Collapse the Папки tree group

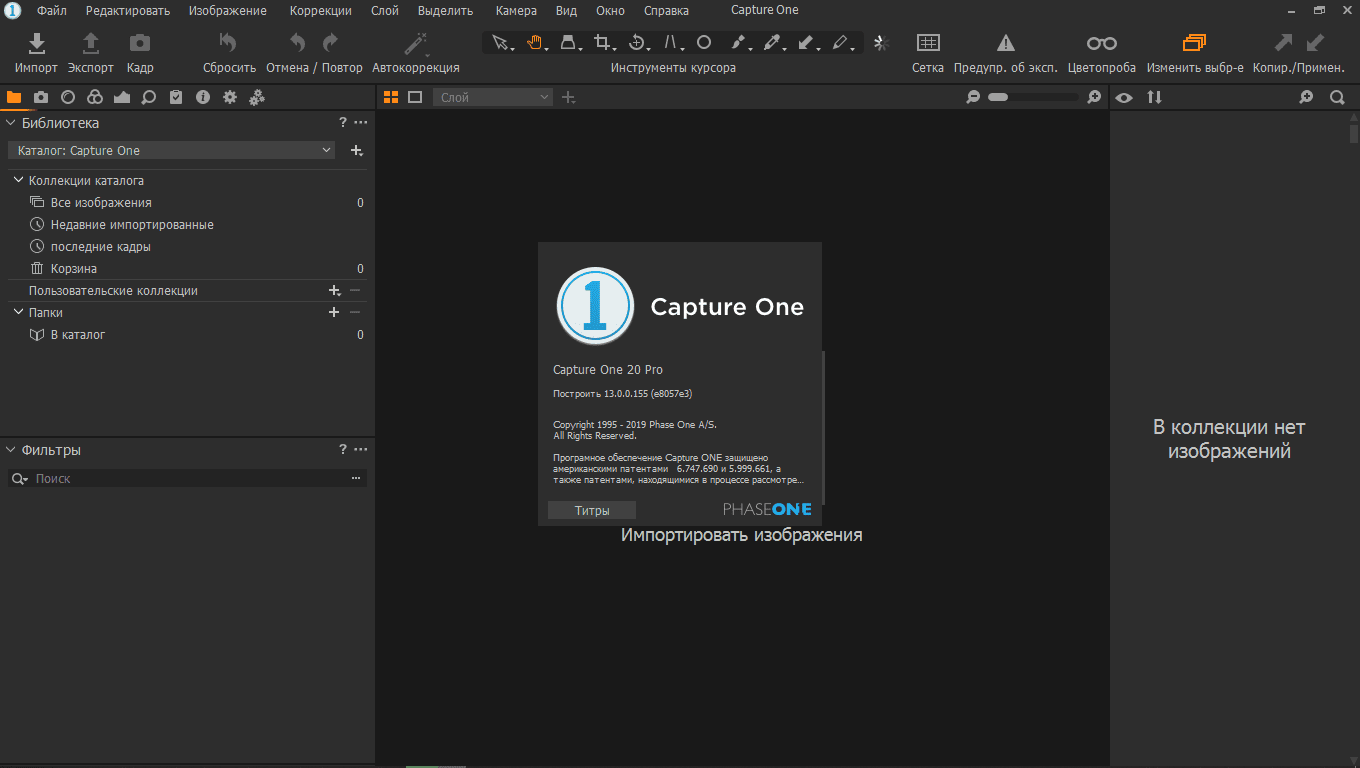point(19,312)
